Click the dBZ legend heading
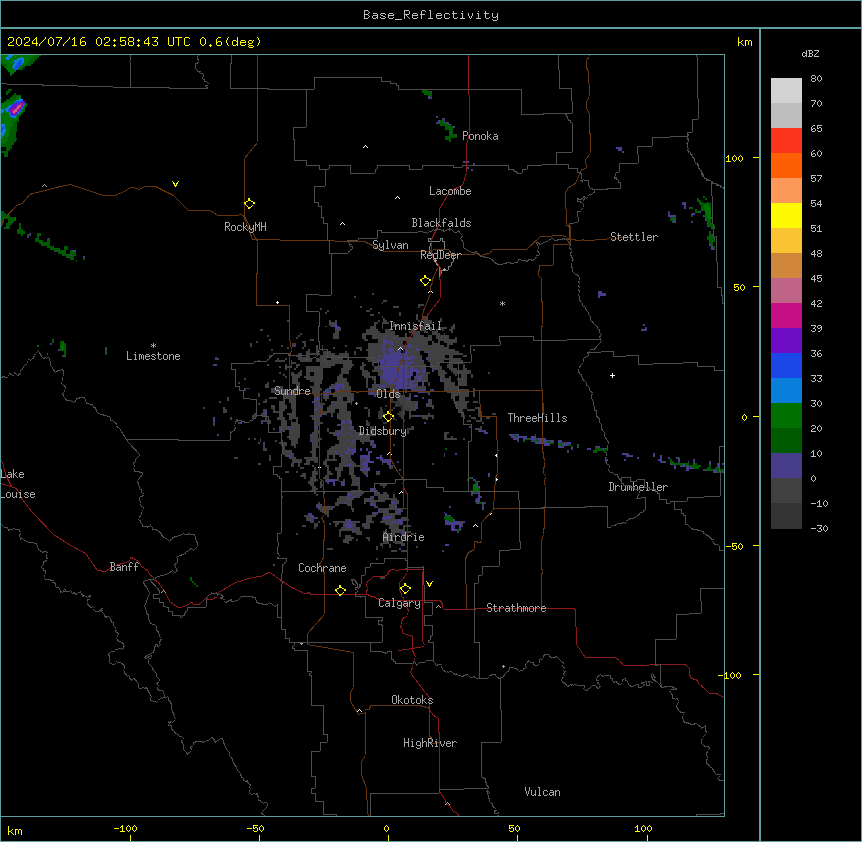This screenshot has height=842, width=862. click(x=810, y=53)
